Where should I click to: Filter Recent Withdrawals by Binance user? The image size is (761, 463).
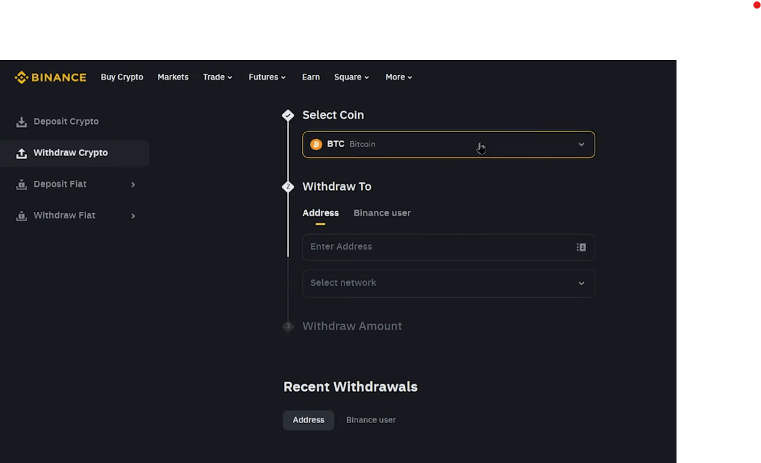(371, 420)
